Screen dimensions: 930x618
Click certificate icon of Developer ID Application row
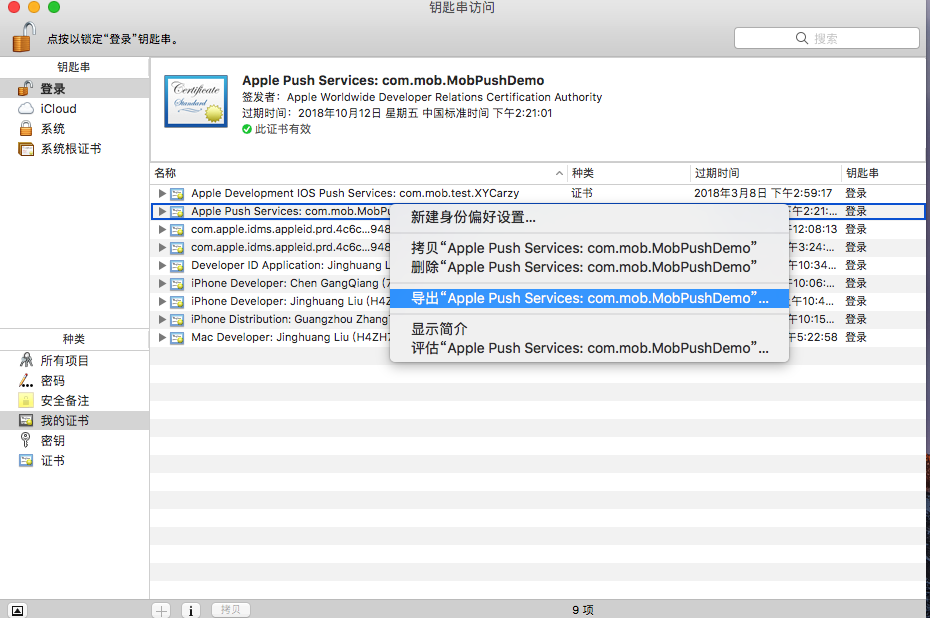click(177, 265)
